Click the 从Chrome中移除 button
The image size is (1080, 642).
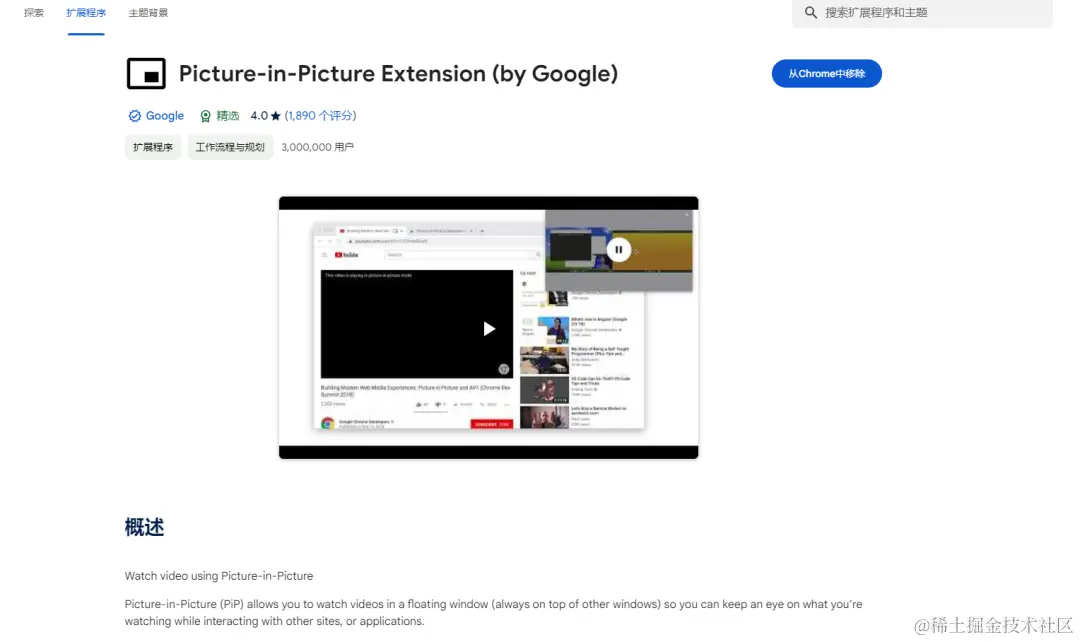827,74
